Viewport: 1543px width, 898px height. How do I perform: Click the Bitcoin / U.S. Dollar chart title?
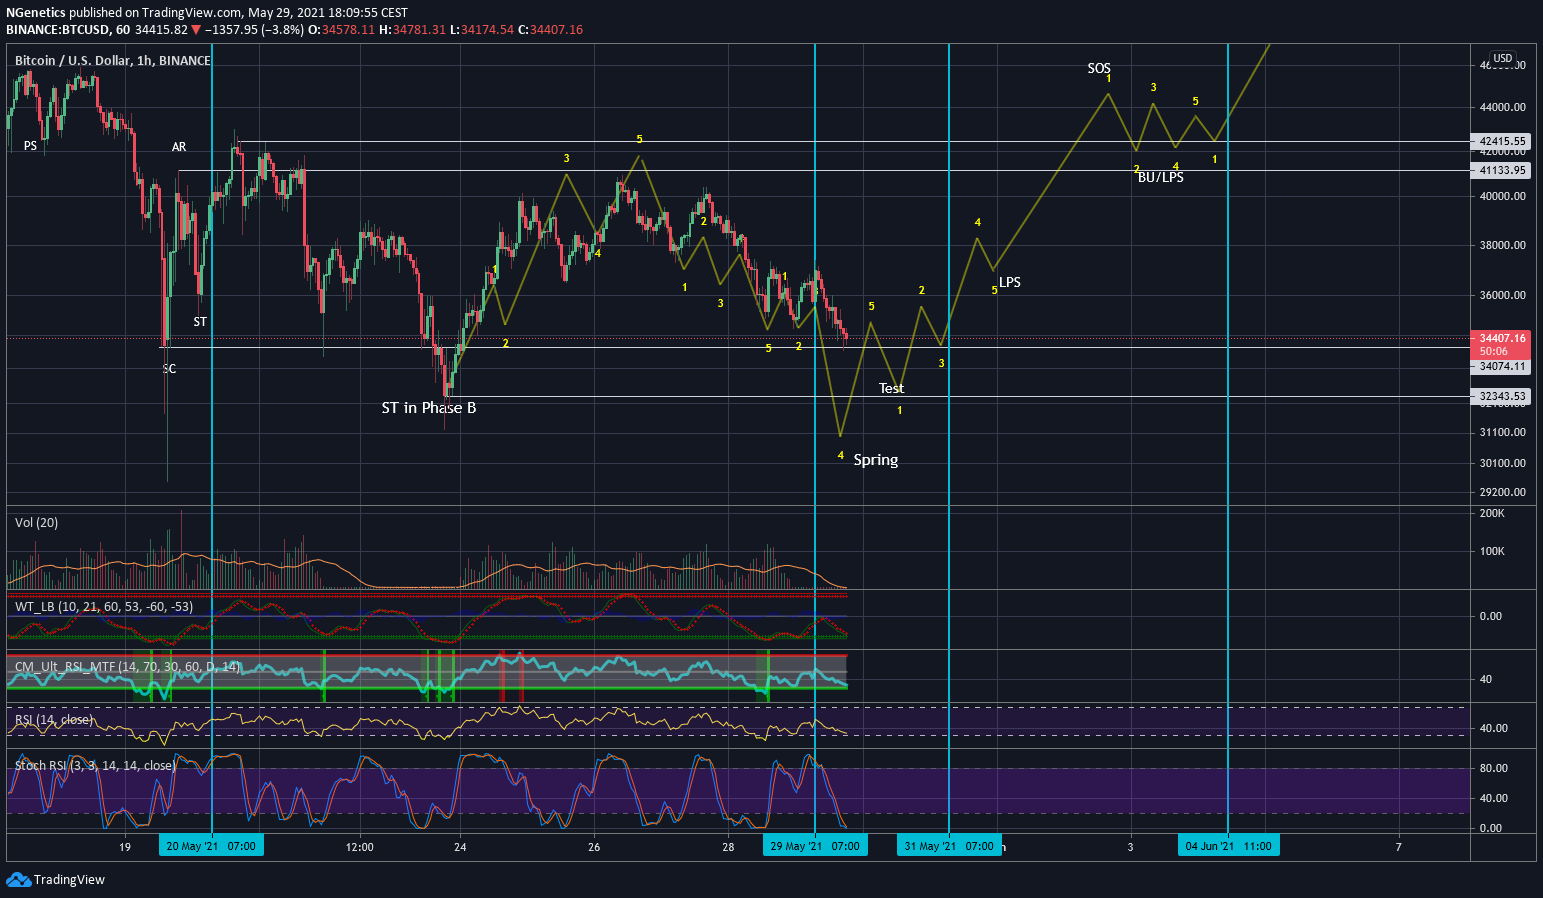112,61
